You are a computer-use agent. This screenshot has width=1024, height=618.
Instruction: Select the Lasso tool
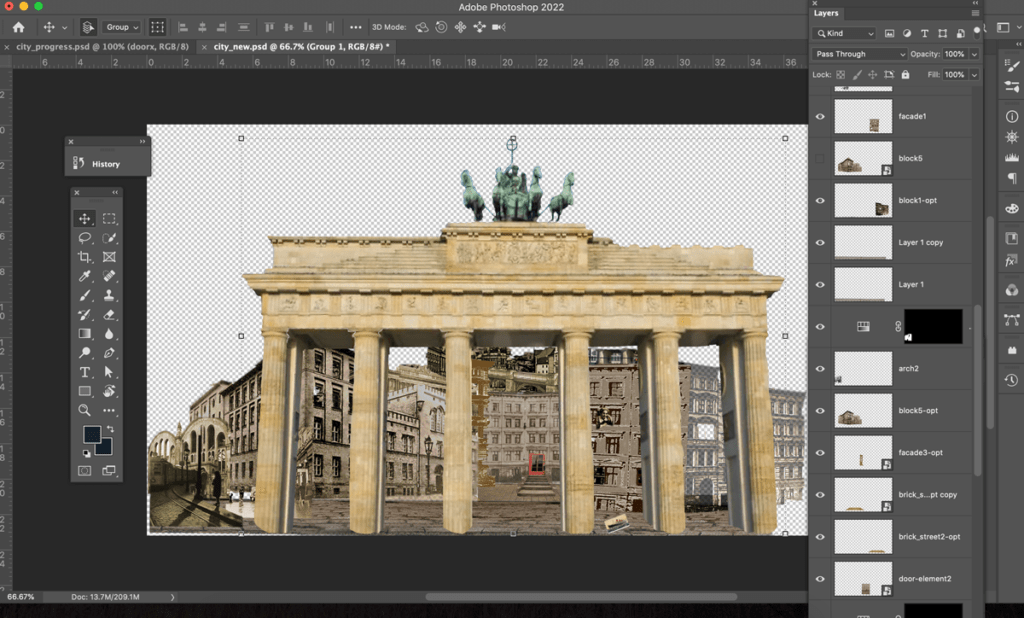[85, 238]
